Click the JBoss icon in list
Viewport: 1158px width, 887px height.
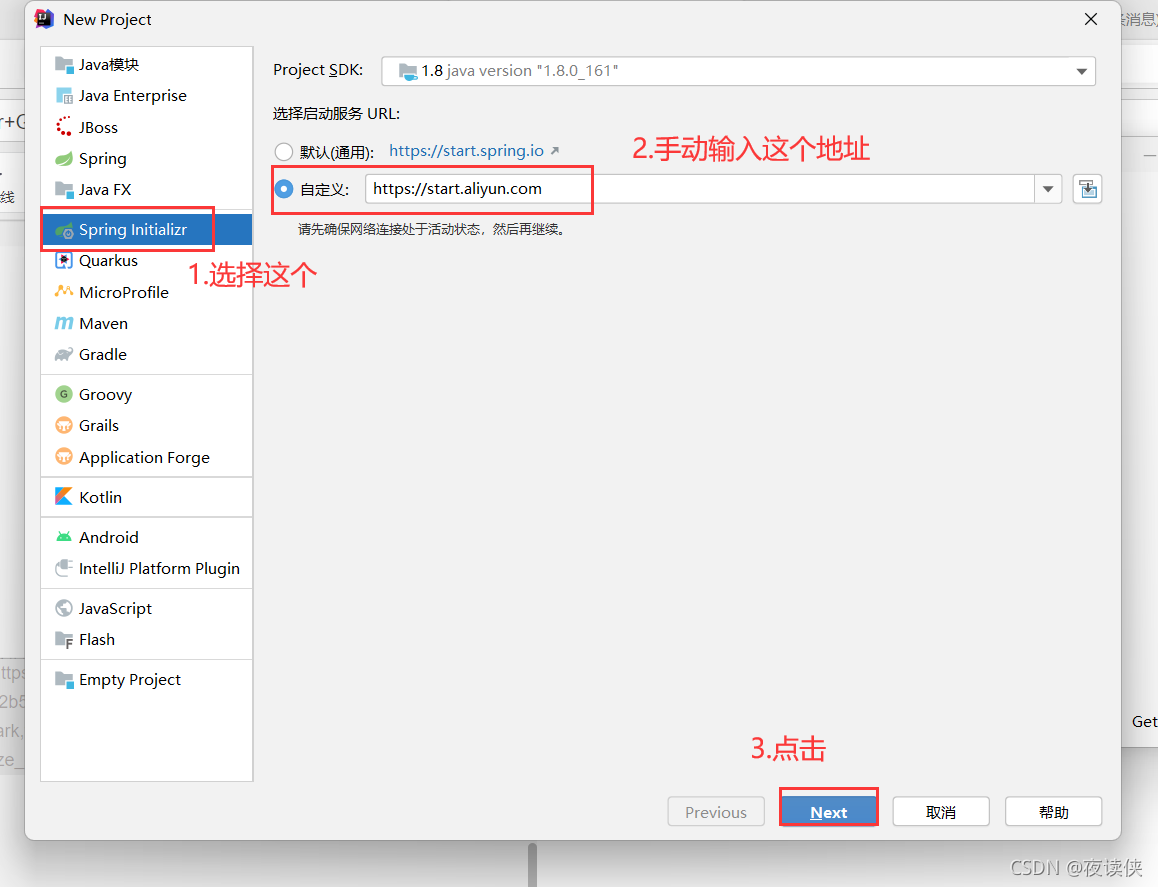coord(64,127)
